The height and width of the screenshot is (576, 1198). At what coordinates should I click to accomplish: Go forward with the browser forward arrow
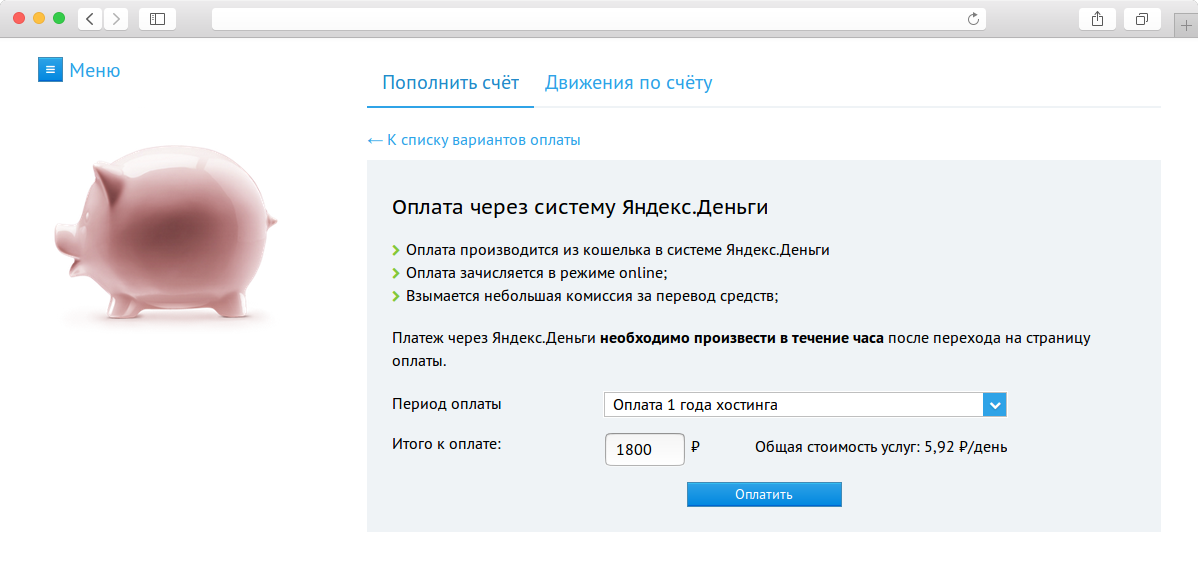click(x=116, y=19)
